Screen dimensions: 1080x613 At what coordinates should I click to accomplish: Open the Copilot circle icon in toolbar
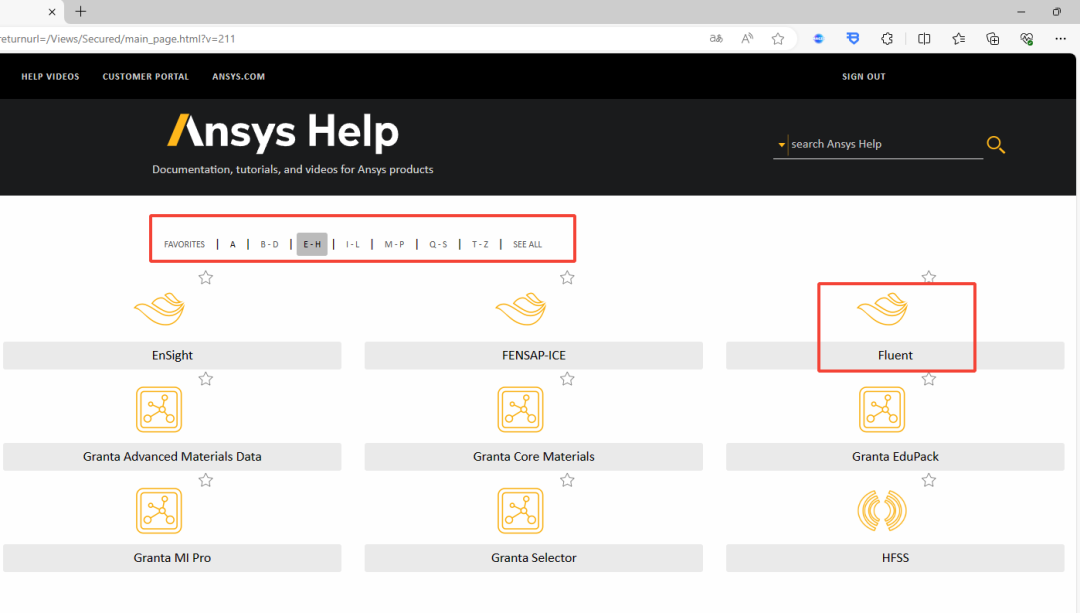click(x=818, y=39)
